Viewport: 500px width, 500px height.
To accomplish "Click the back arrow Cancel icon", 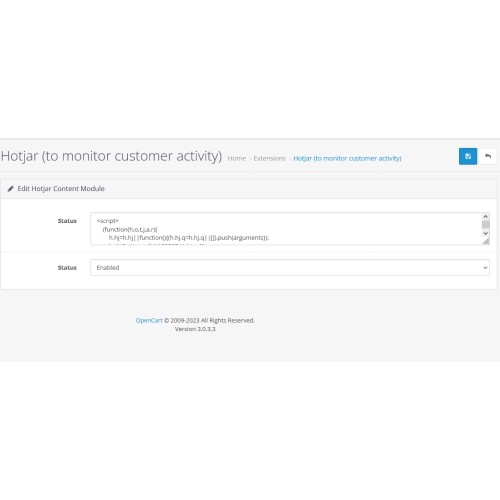I will (488, 156).
